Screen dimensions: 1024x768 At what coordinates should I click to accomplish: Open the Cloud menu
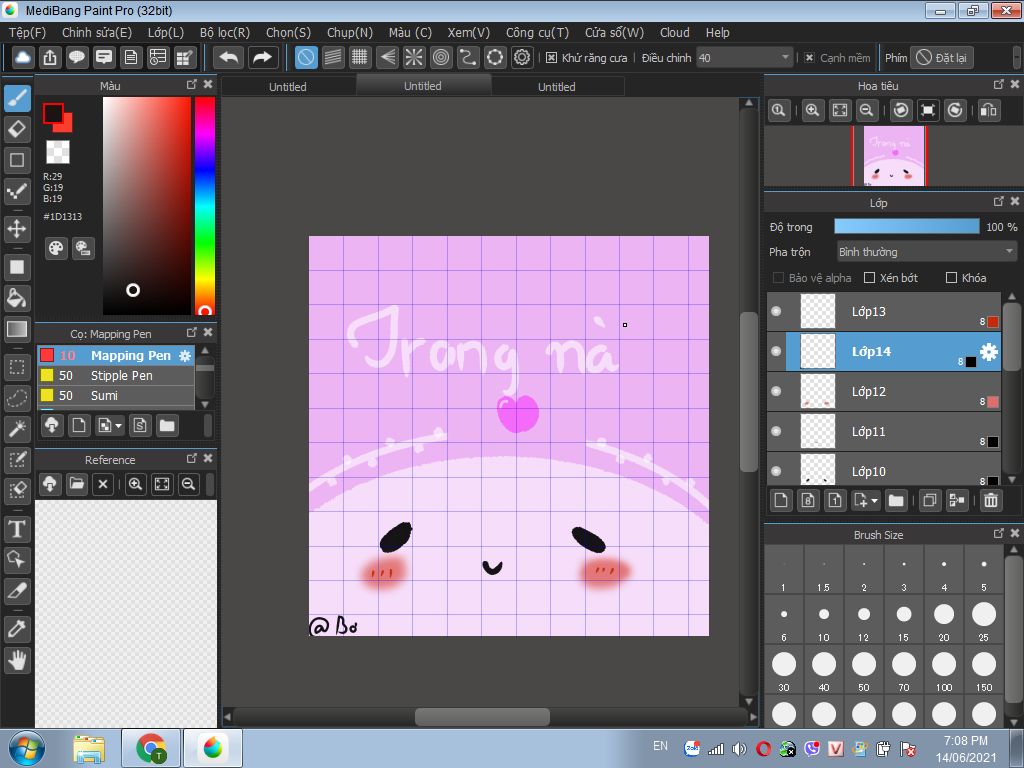coord(675,33)
